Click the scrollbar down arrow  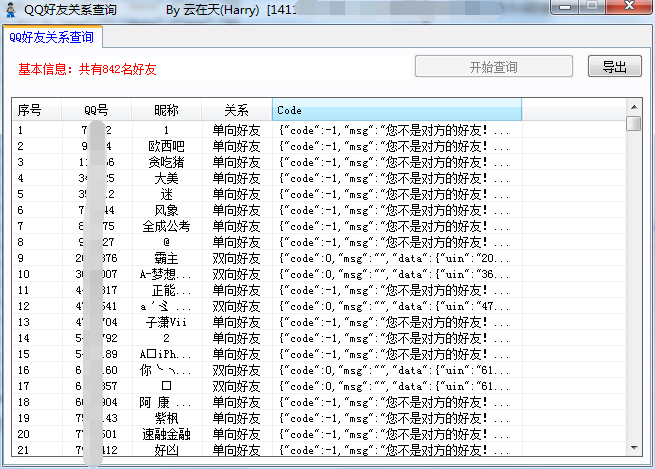(633, 449)
